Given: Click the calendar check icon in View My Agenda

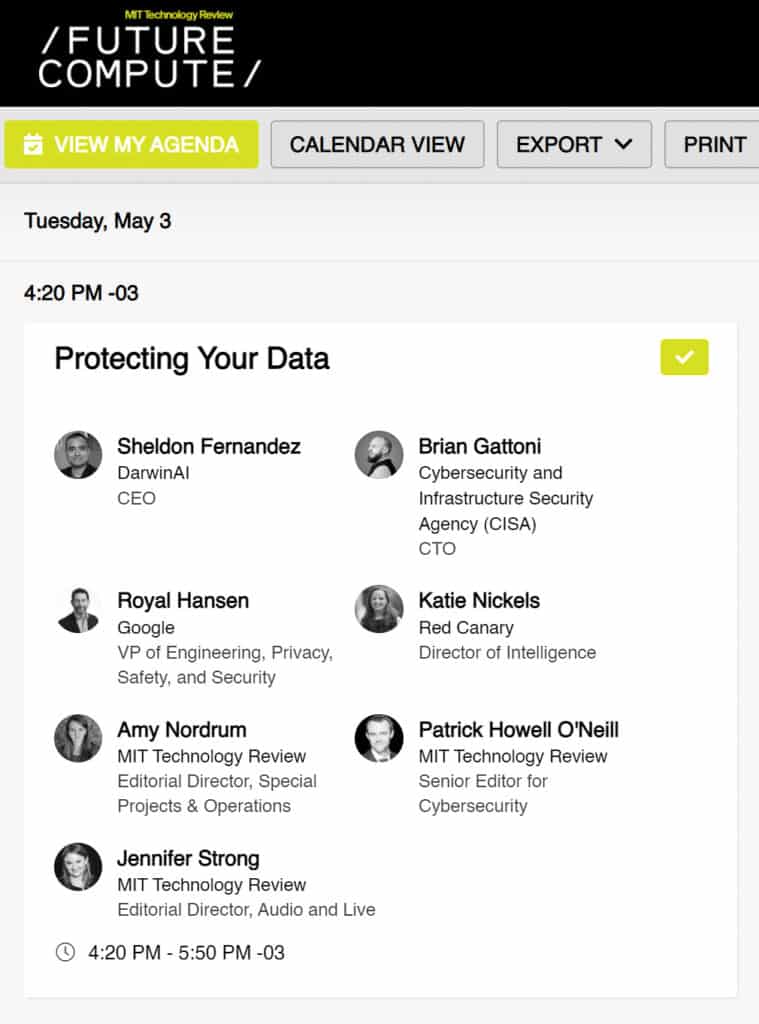Looking at the screenshot, I should (33, 144).
